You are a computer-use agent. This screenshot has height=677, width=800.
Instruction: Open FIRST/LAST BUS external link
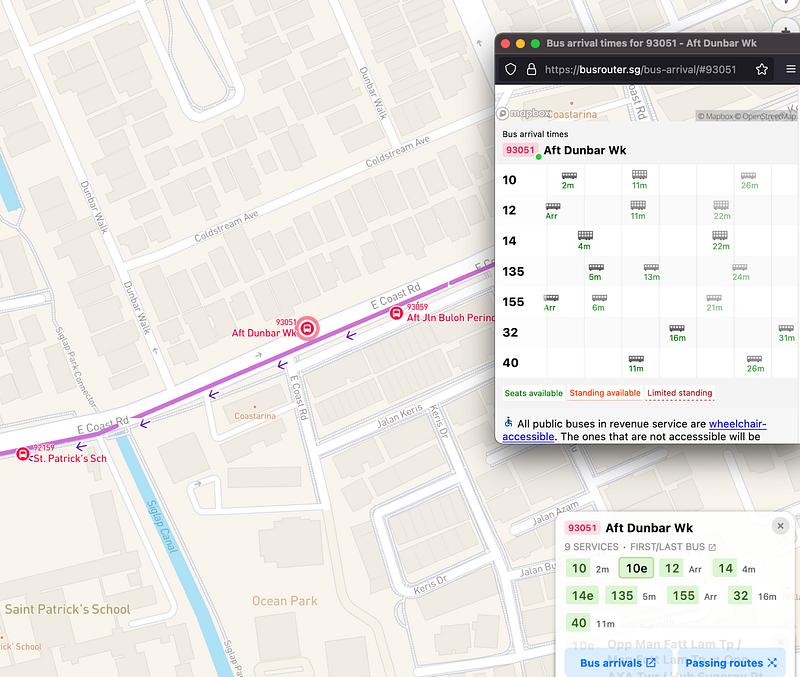(673, 547)
